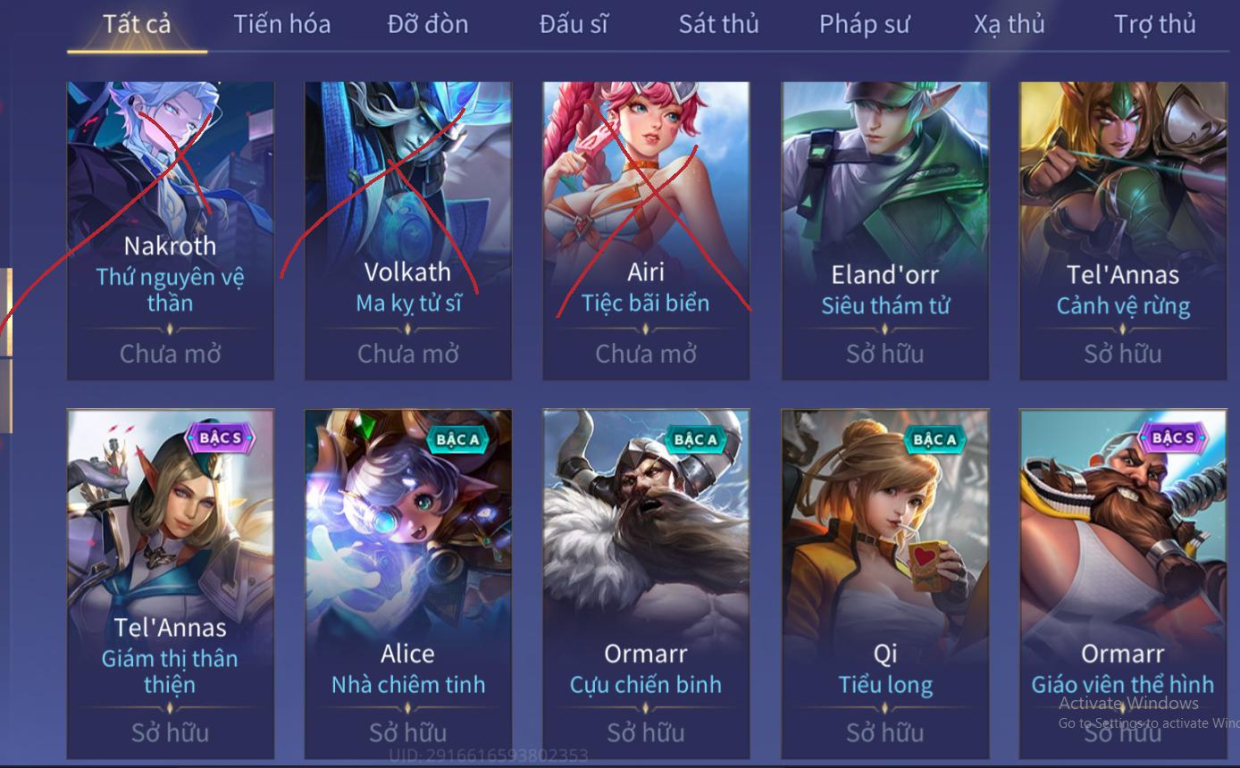Open Ormarr Cựu chiến binh skin card

(x=646, y=584)
